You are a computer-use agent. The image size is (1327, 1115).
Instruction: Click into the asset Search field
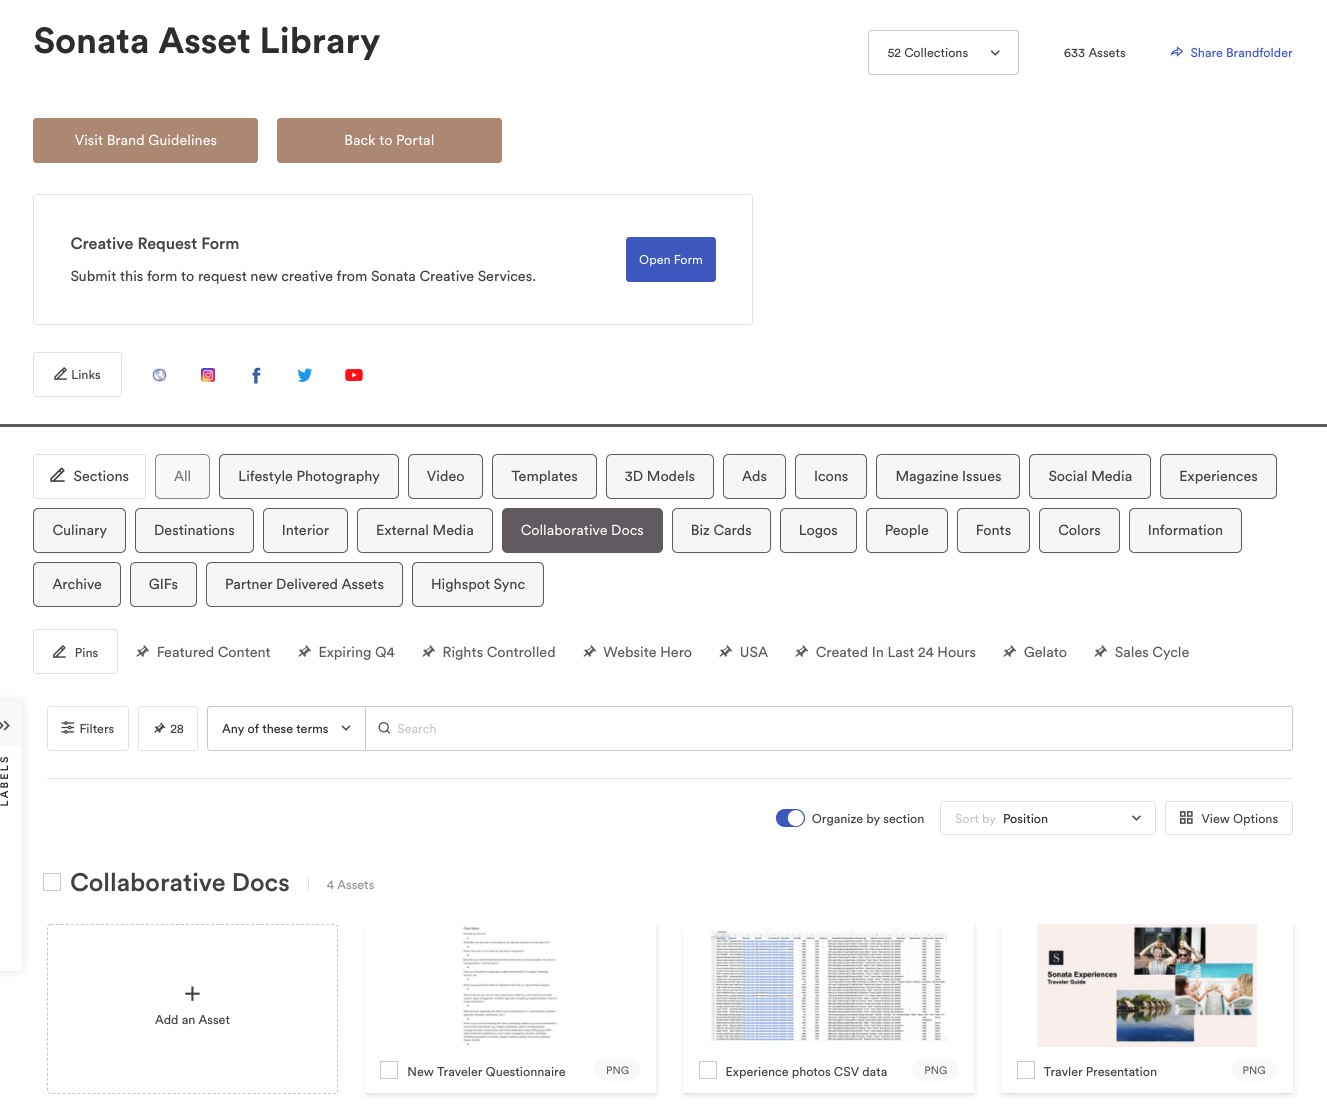click(x=829, y=729)
